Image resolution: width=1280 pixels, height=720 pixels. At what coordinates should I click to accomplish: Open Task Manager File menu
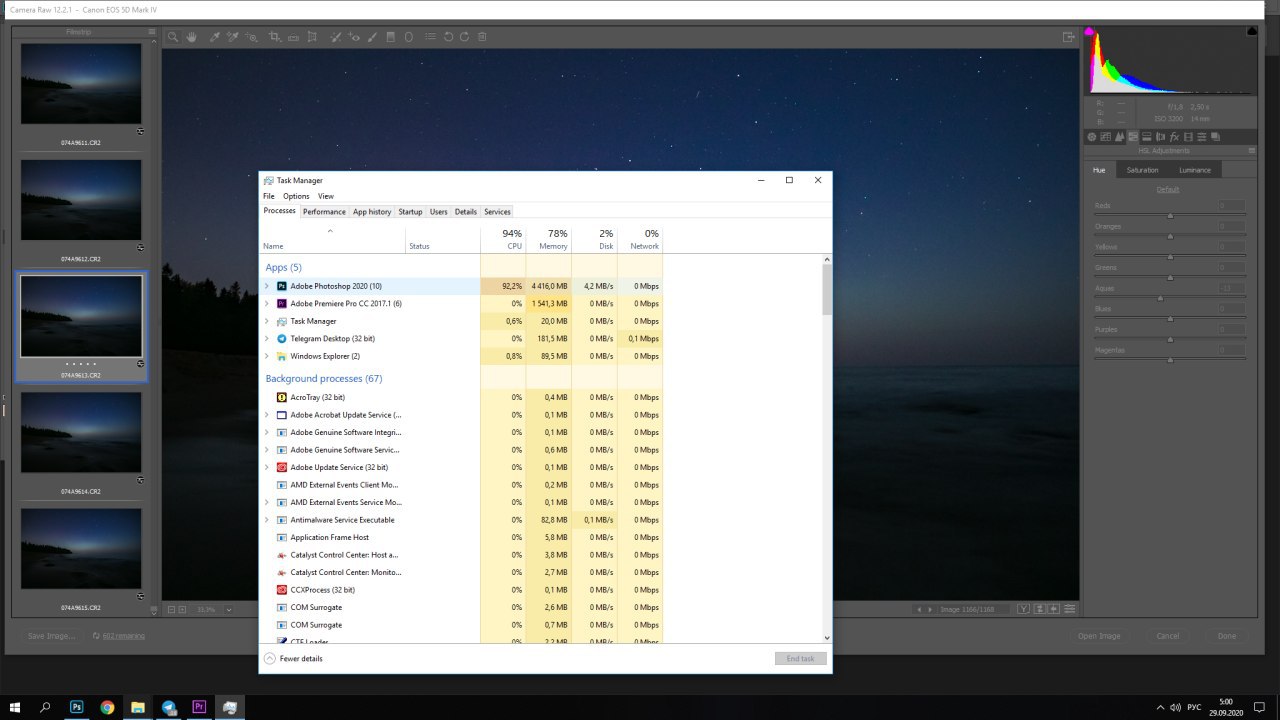(x=269, y=196)
